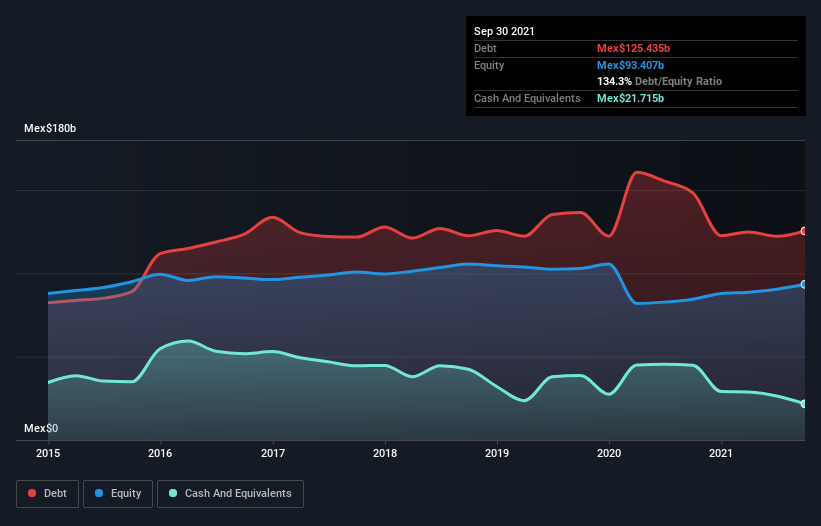Click the tooltip Cash And Equivalents label
Image resolution: width=821 pixels, height=526 pixels.
[527, 98]
